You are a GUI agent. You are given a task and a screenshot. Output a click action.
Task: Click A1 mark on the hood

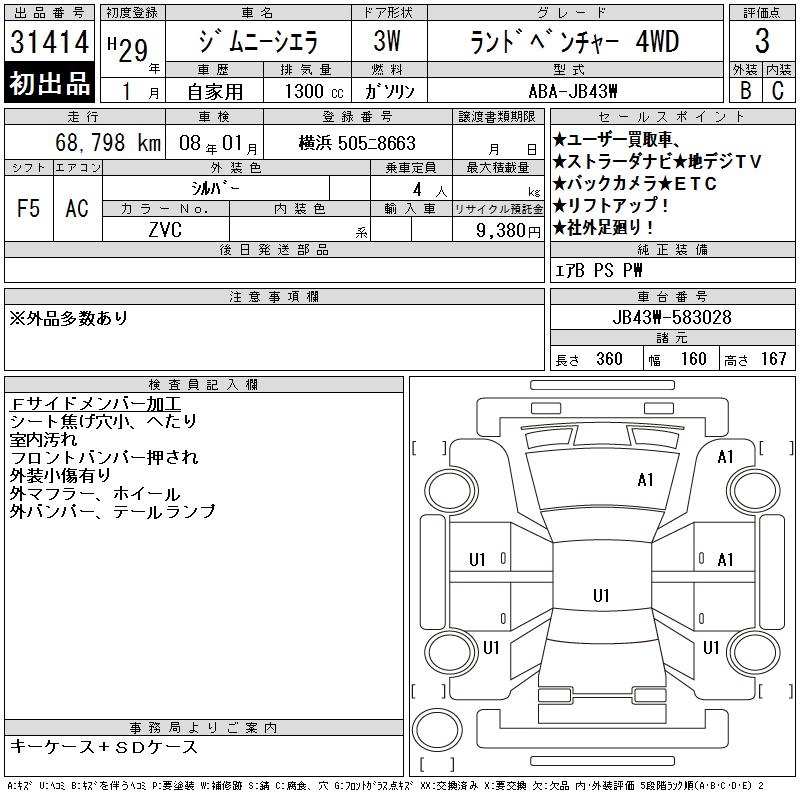645,480
